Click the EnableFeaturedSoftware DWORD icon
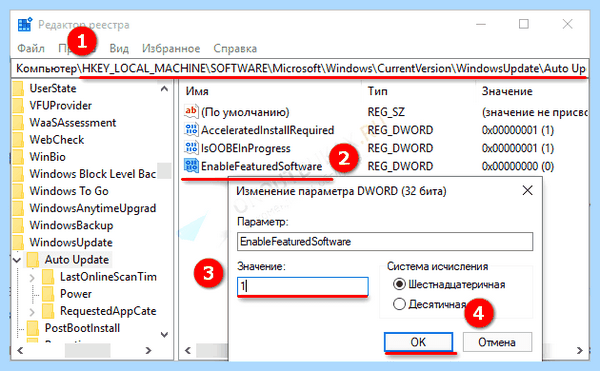Screen dimensions: 600x371 (191, 166)
